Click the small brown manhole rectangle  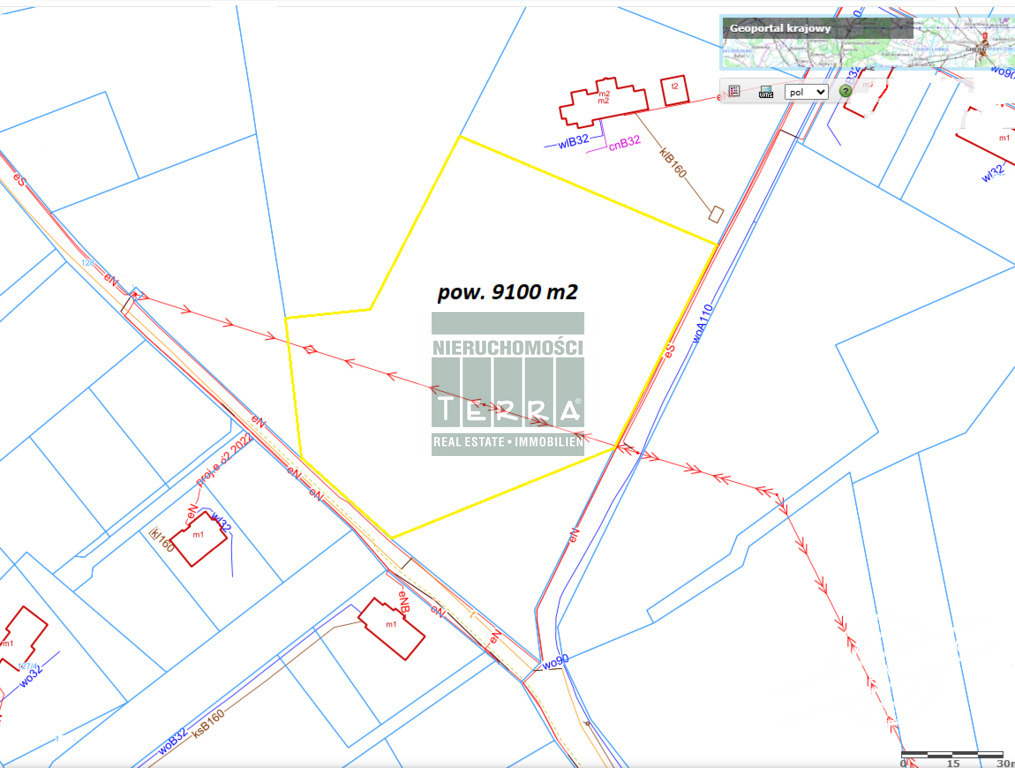(x=715, y=214)
